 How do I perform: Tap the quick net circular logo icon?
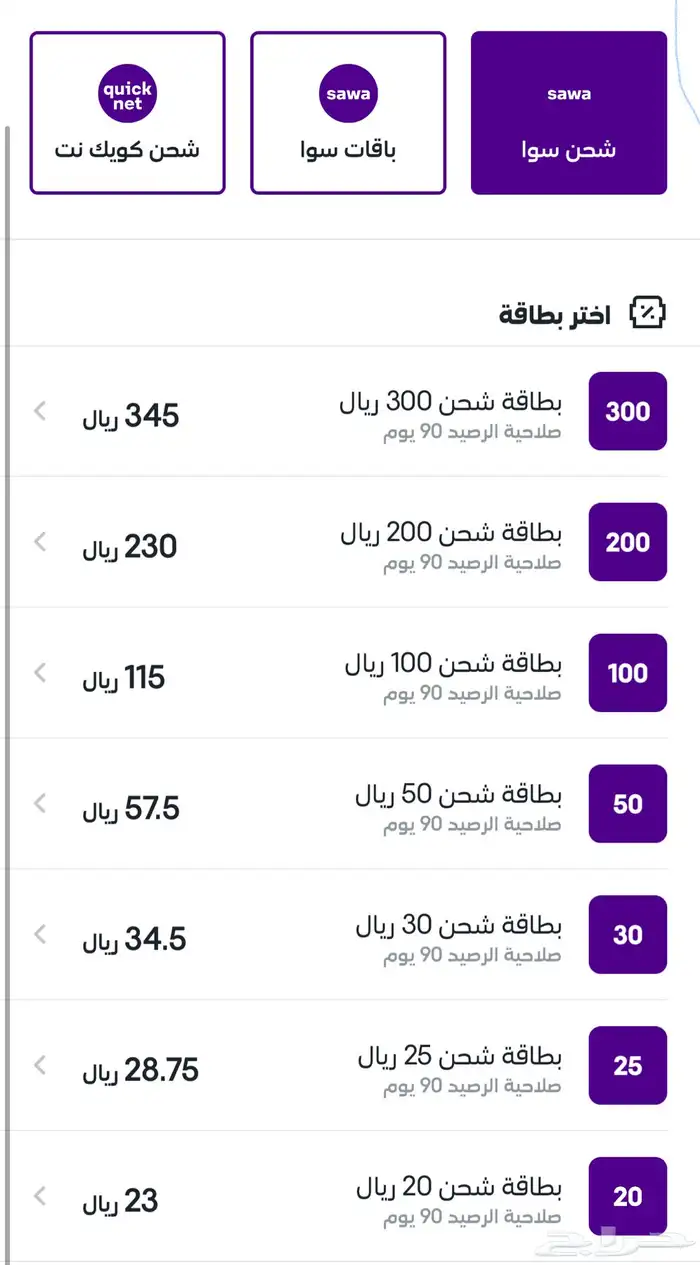pos(127,92)
